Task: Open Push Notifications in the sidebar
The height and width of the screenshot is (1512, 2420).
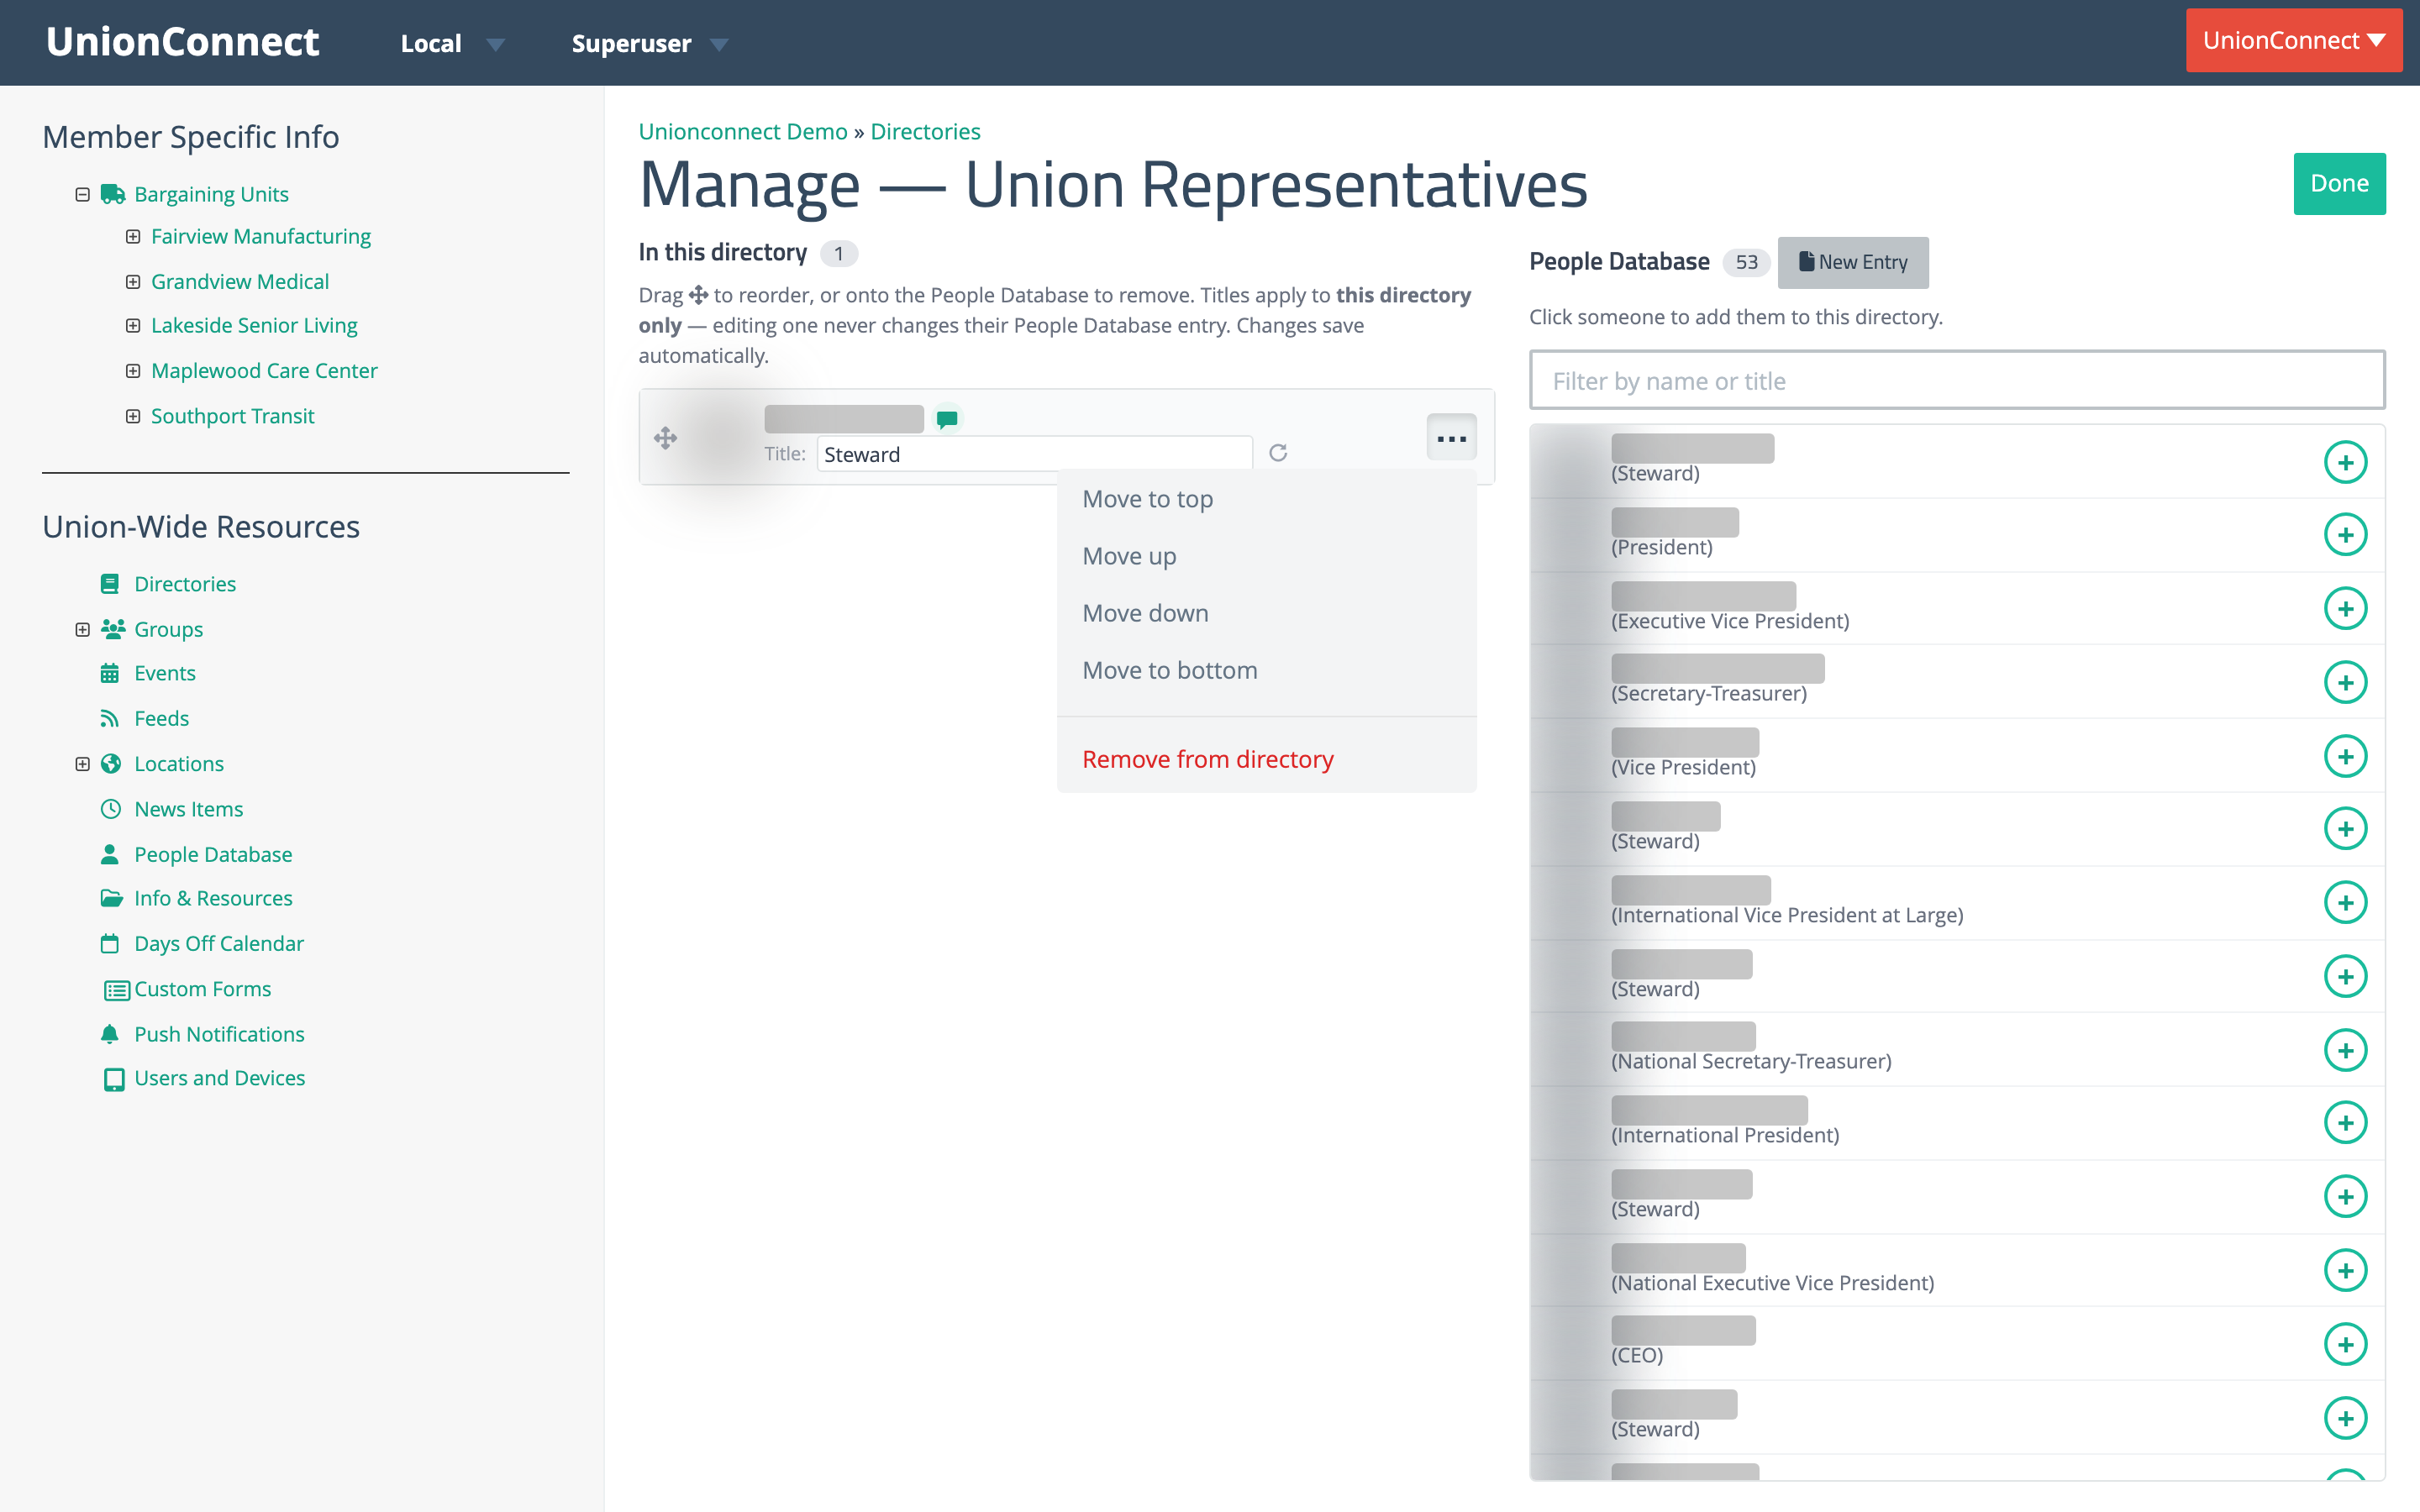Action: pyautogui.click(x=219, y=1034)
